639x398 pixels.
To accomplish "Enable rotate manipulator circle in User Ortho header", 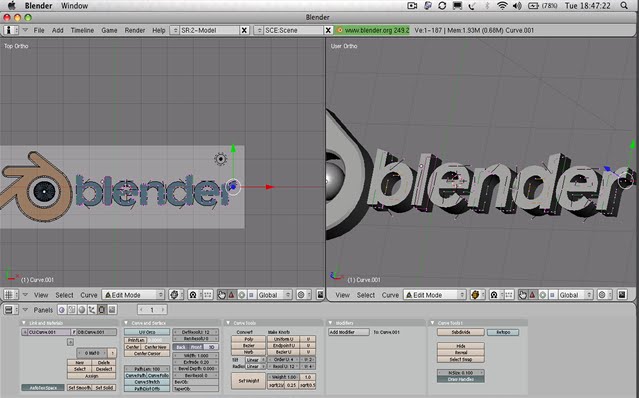I will coord(543,295).
